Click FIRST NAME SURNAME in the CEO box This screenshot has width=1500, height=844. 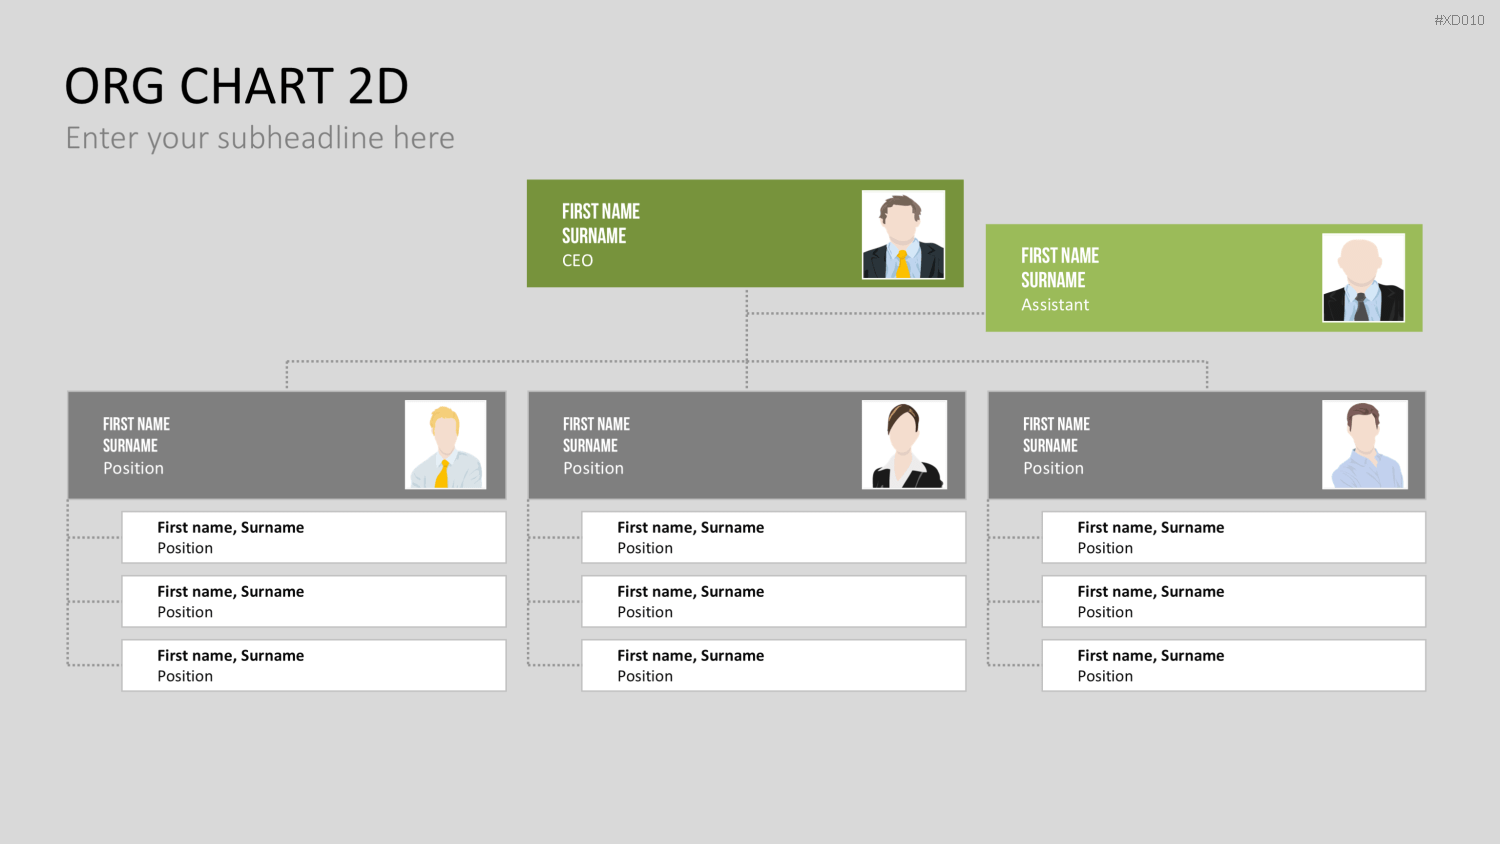601,224
